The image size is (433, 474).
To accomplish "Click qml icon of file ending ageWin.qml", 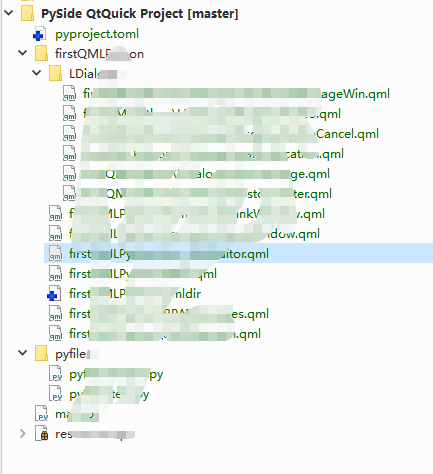I will [69, 94].
